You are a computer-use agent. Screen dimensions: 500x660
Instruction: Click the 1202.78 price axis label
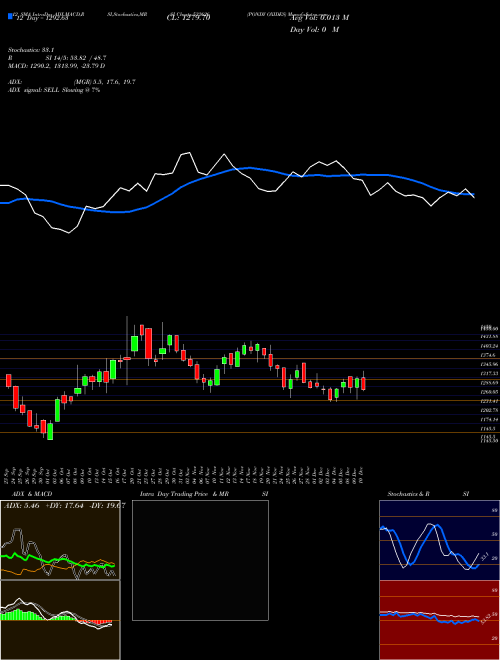click(x=489, y=410)
